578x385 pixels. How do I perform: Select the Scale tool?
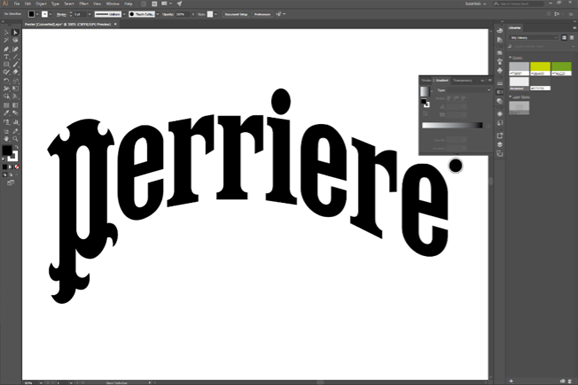[x=15, y=81]
